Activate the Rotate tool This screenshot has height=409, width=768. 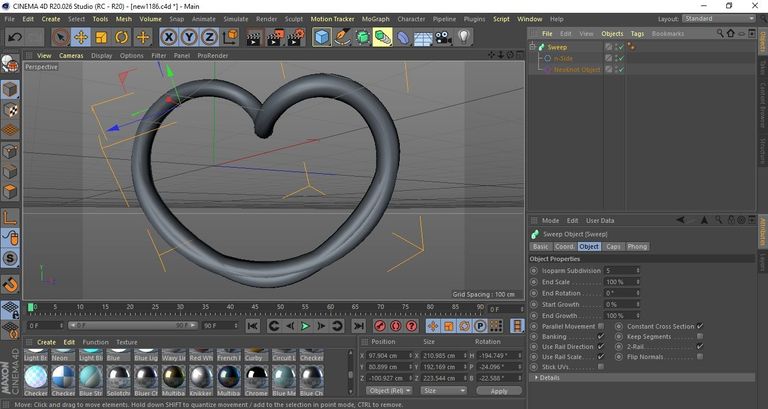pos(121,37)
